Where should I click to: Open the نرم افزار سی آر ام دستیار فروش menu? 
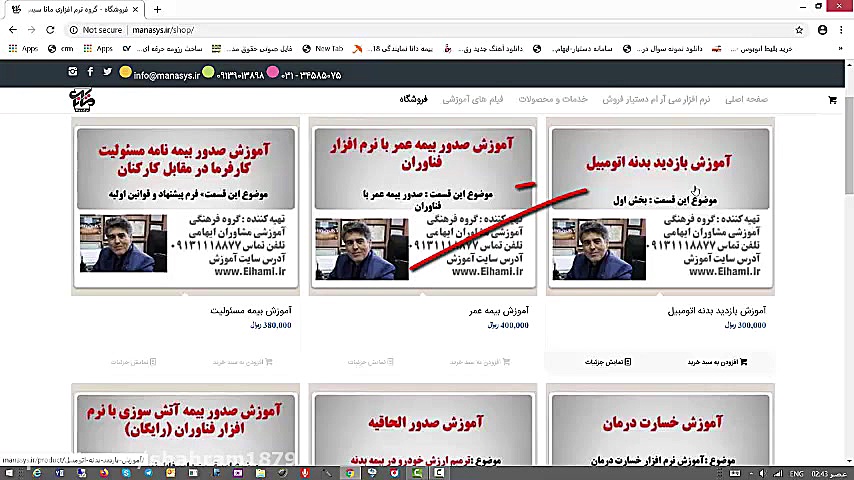point(656,99)
